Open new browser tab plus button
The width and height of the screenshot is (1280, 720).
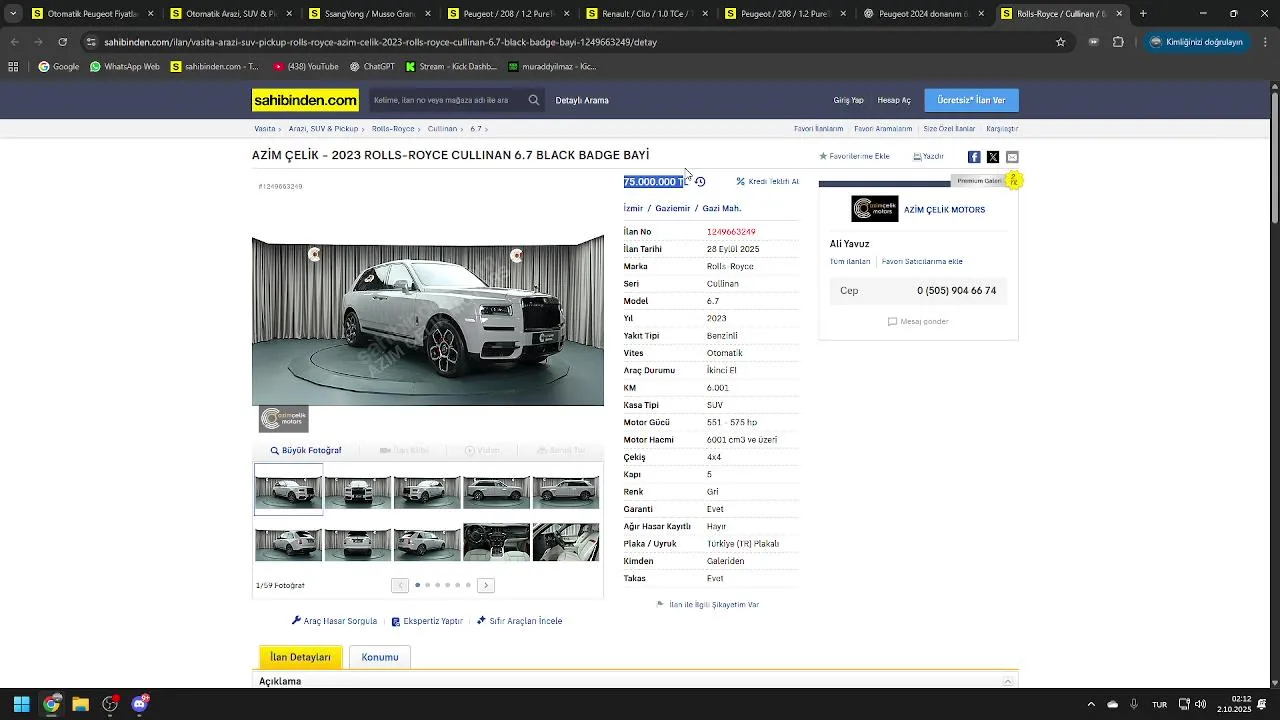coord(1143,14)
